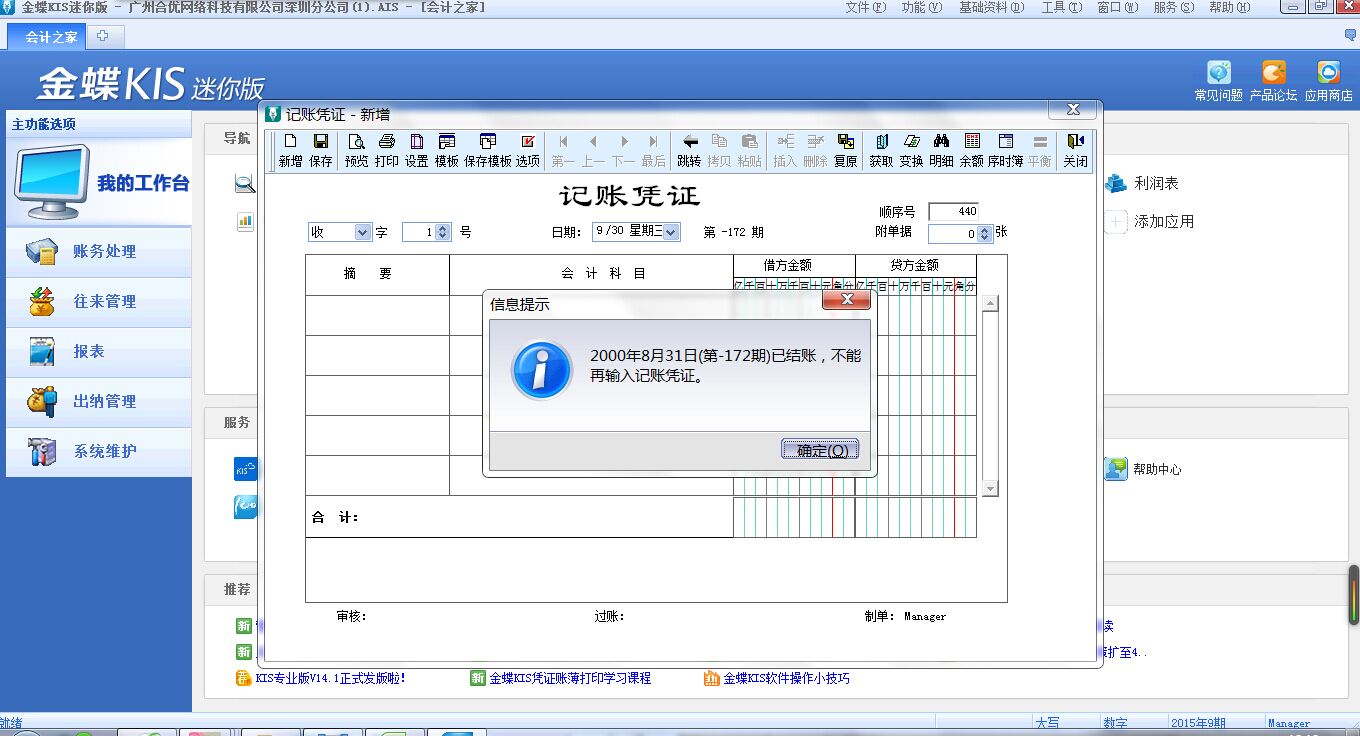
Task: Switch to the 会计之家 tab
Action: click(x=46, y=36)
